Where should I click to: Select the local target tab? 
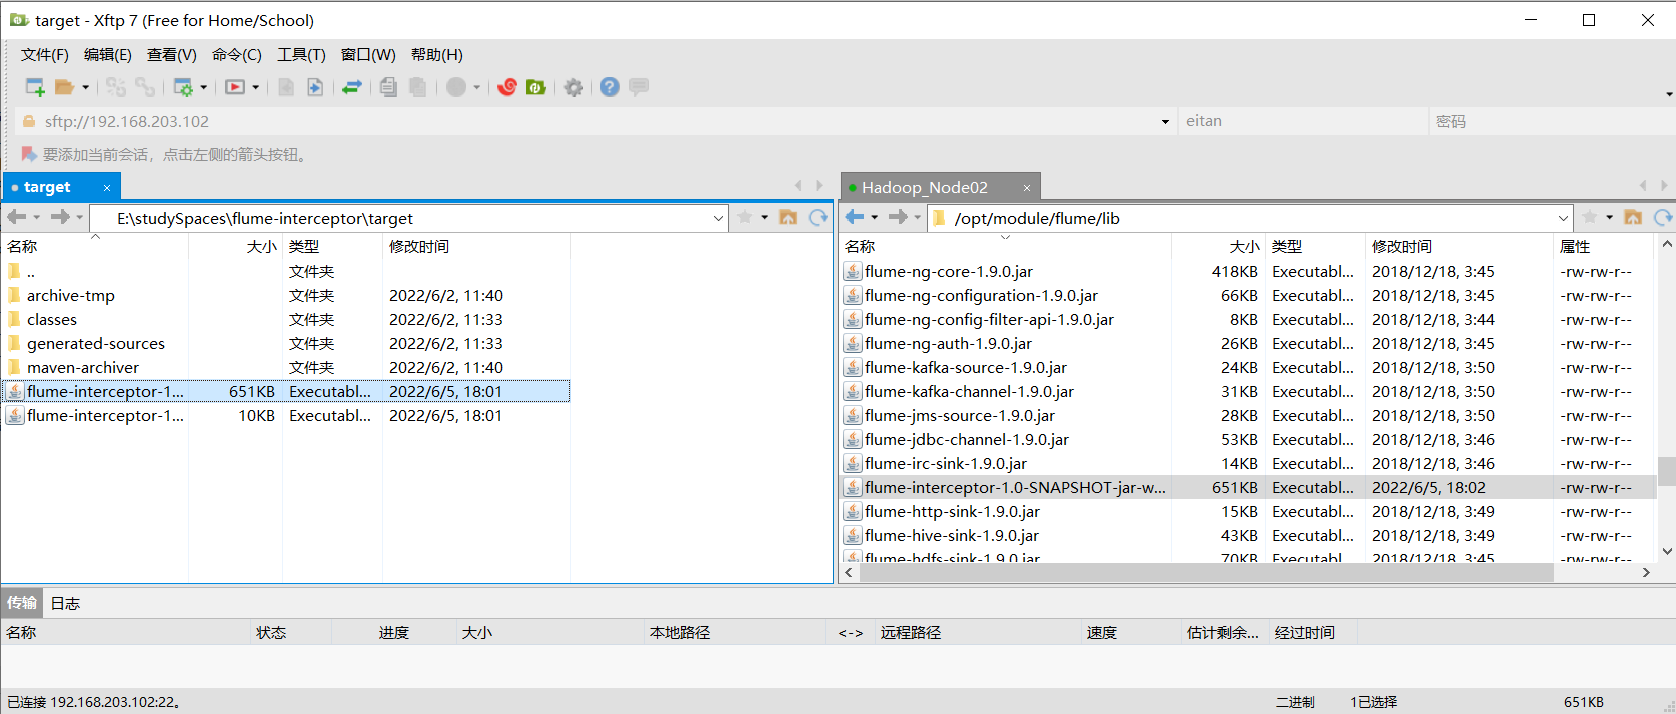click(47, 187)
